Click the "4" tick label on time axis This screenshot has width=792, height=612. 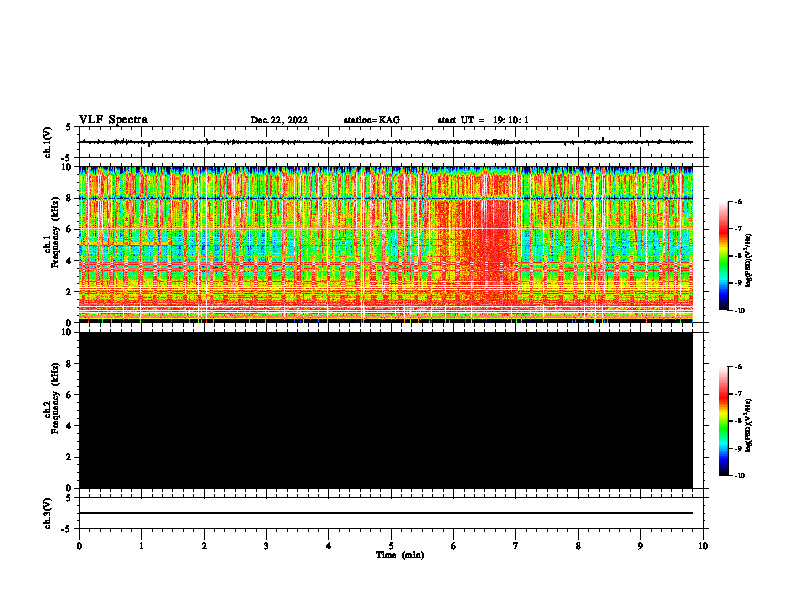[329, 546]
